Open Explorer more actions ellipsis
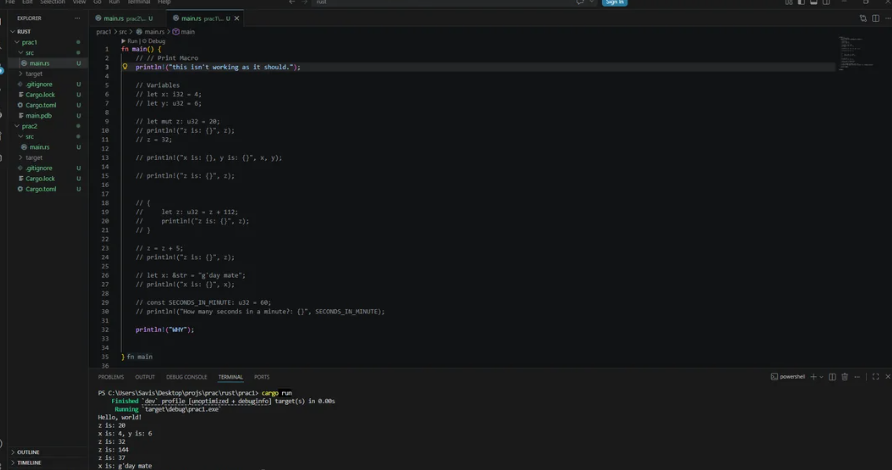Screen dimensions: 892x470 pyautogui.click(x=77, y=18)
